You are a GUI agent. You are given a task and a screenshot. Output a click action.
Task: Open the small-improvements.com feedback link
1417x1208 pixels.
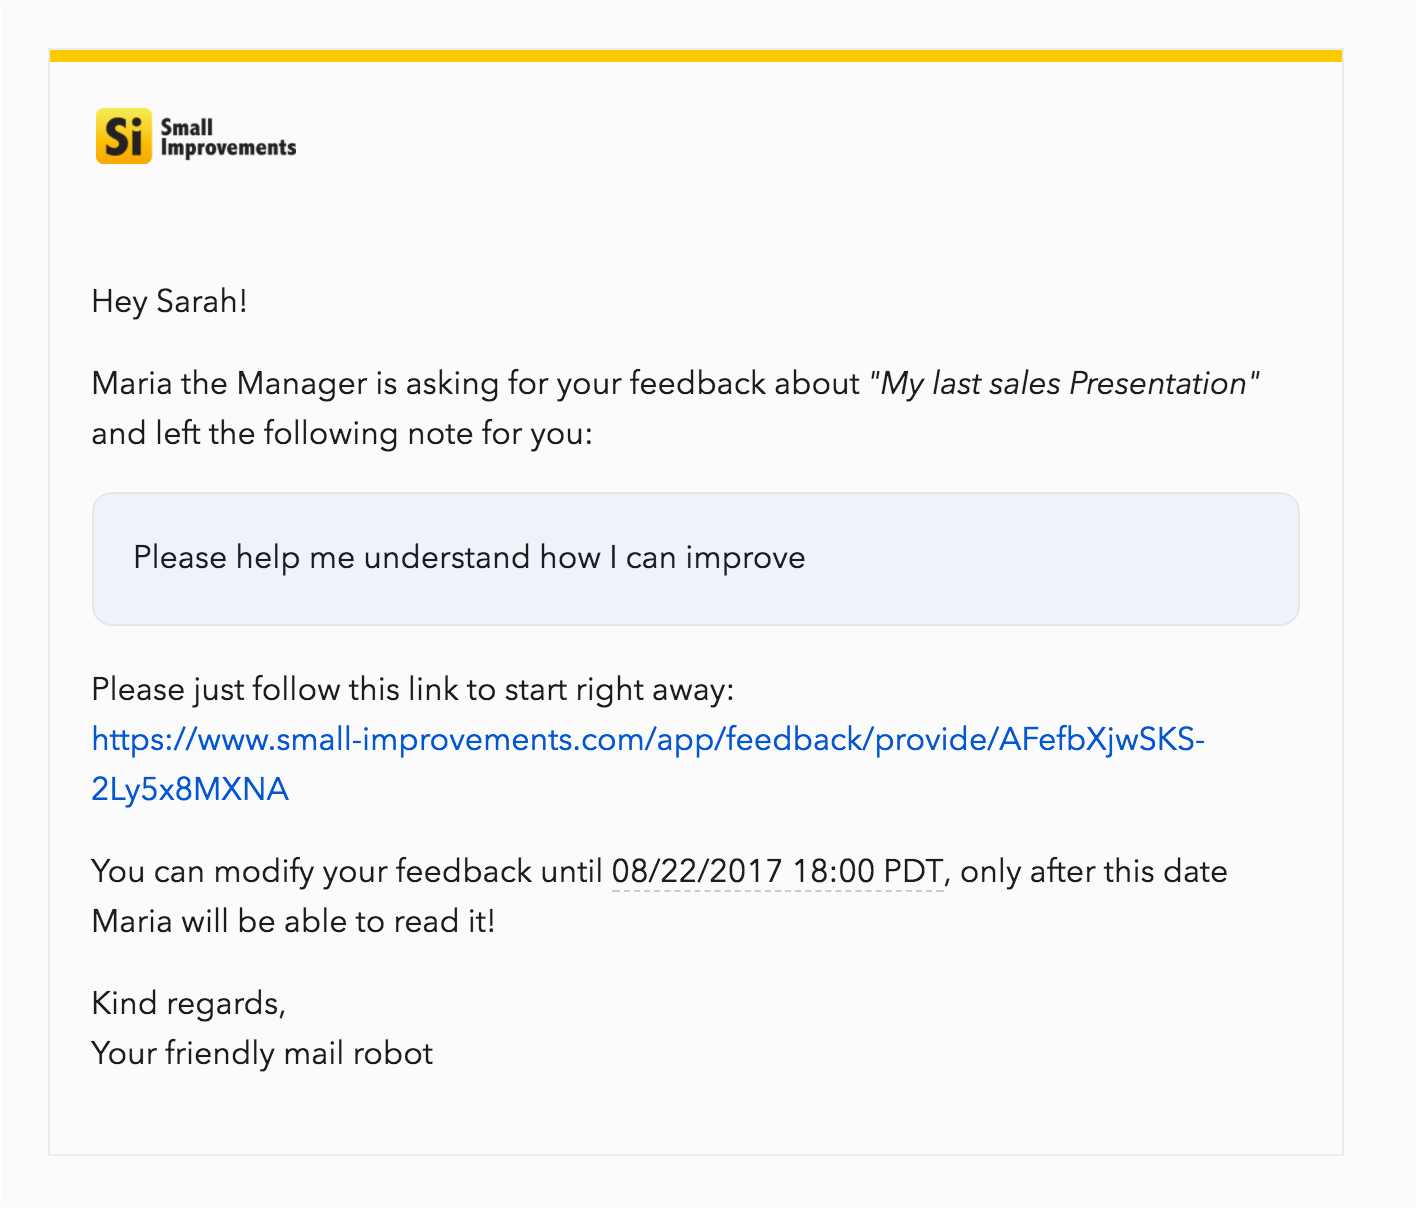point(648,740)
